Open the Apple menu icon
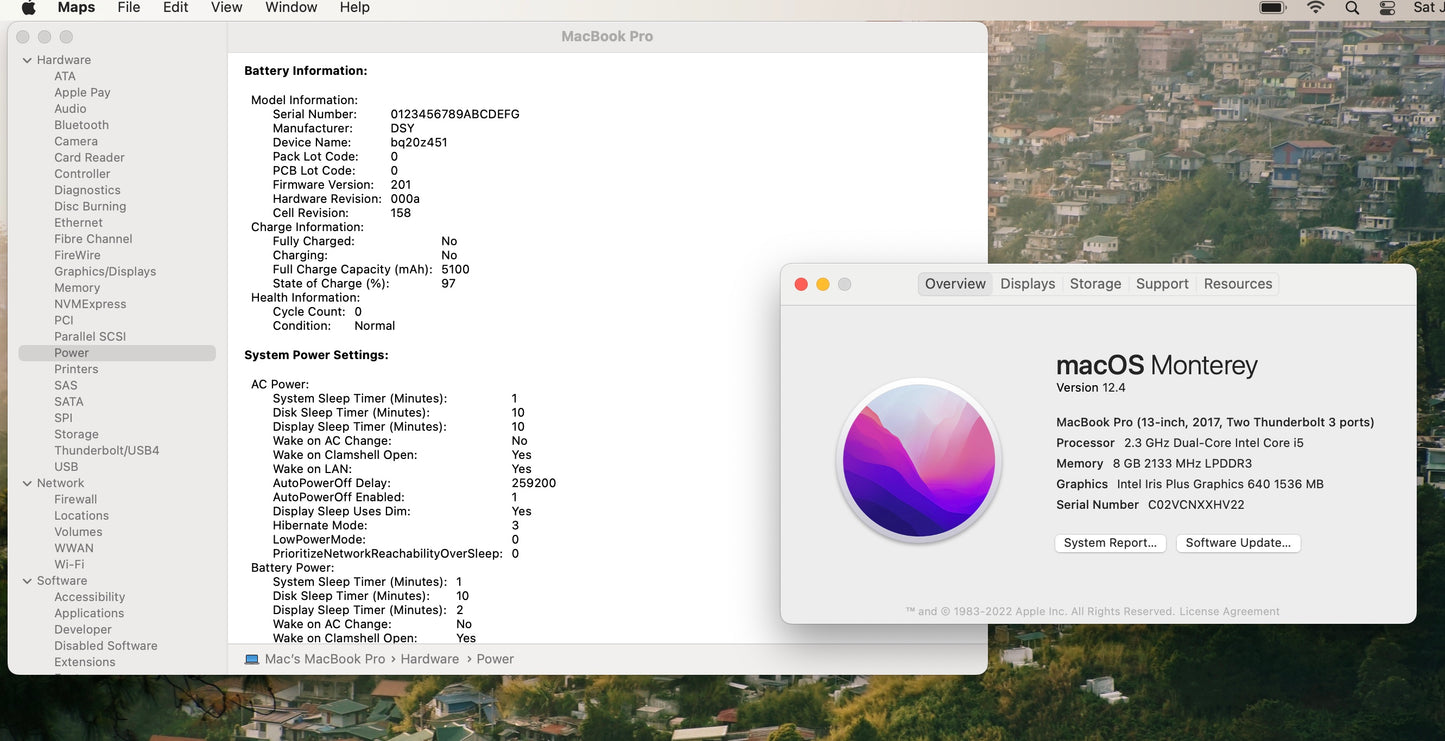 (28, 8)
